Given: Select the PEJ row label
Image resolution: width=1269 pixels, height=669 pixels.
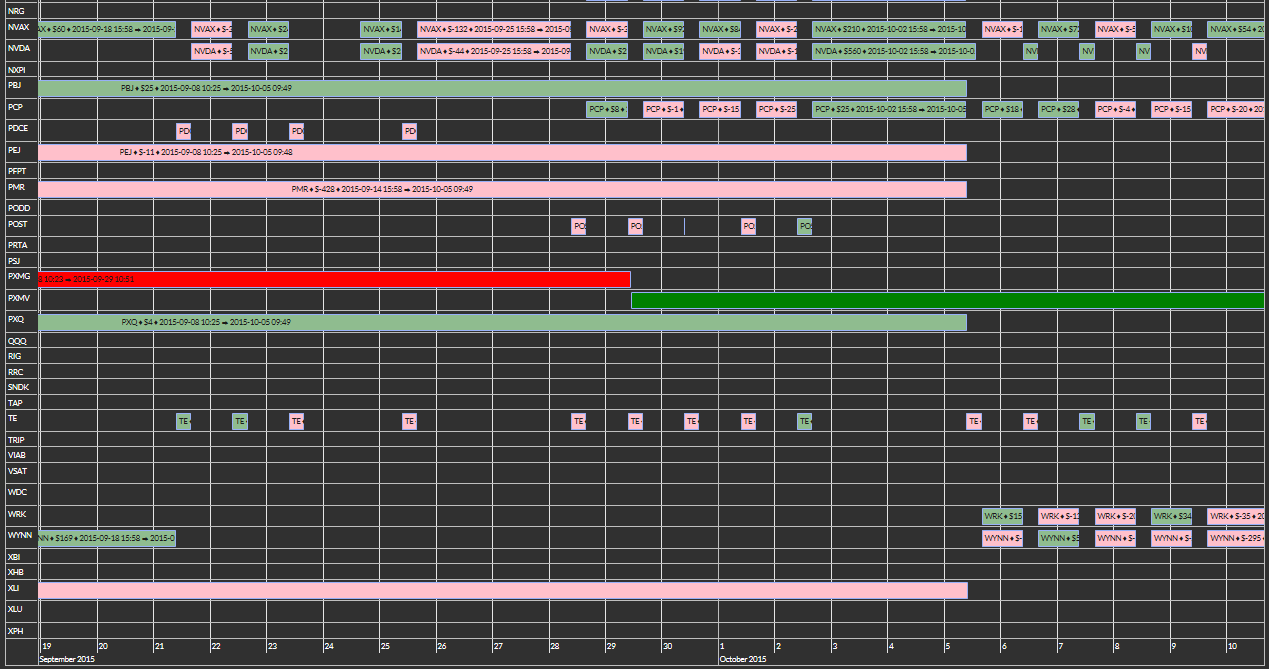Looking at the screenshot, I should [15, 150].
